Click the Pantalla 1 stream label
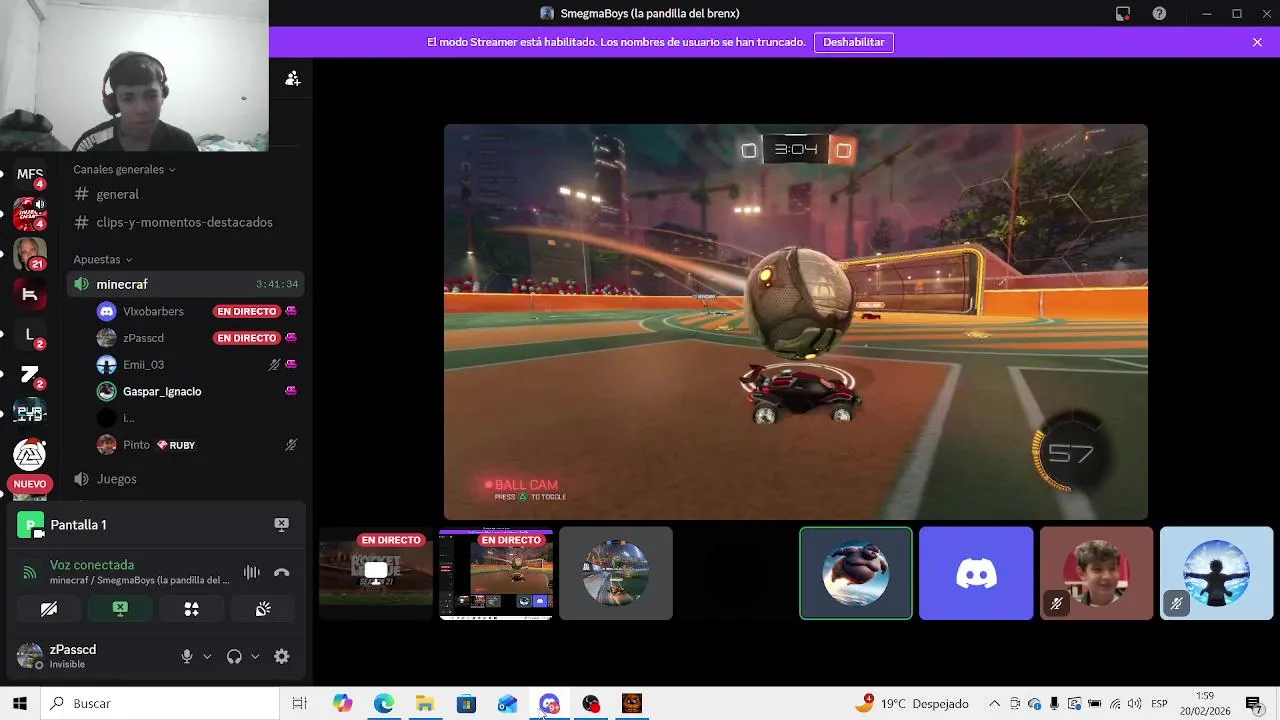The image size is (1280, 720). [x=78, y=525]
